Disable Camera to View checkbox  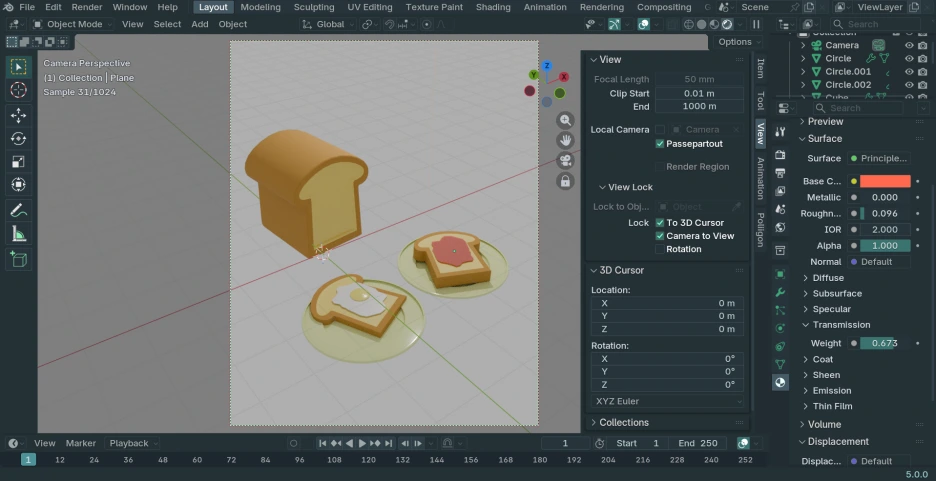660,236
